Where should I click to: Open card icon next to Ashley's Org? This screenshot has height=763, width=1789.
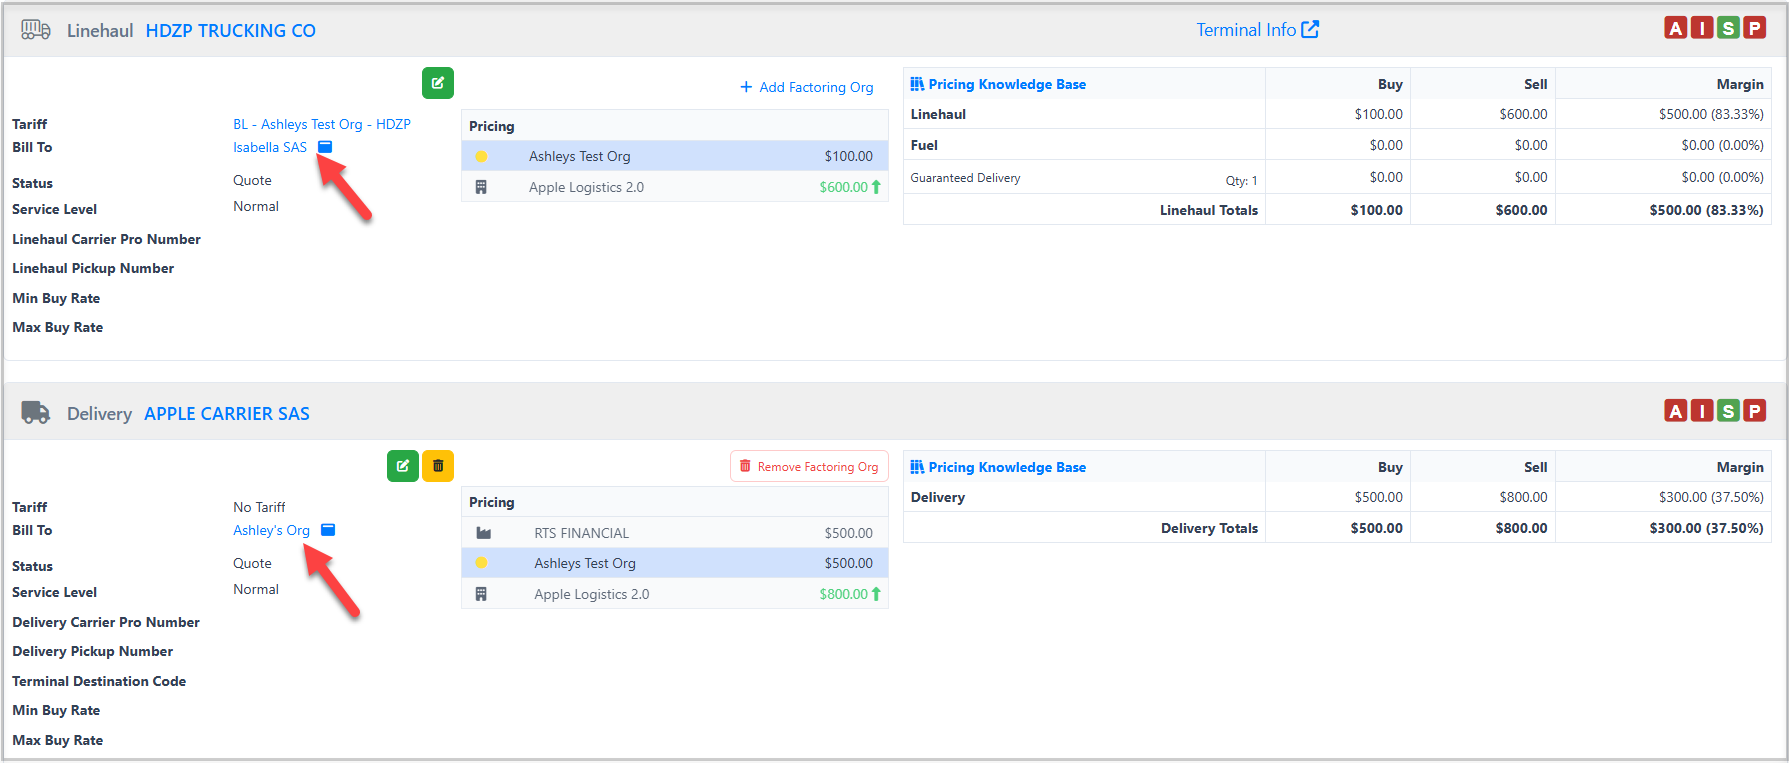pyautogui.click(x=328, y=530)
